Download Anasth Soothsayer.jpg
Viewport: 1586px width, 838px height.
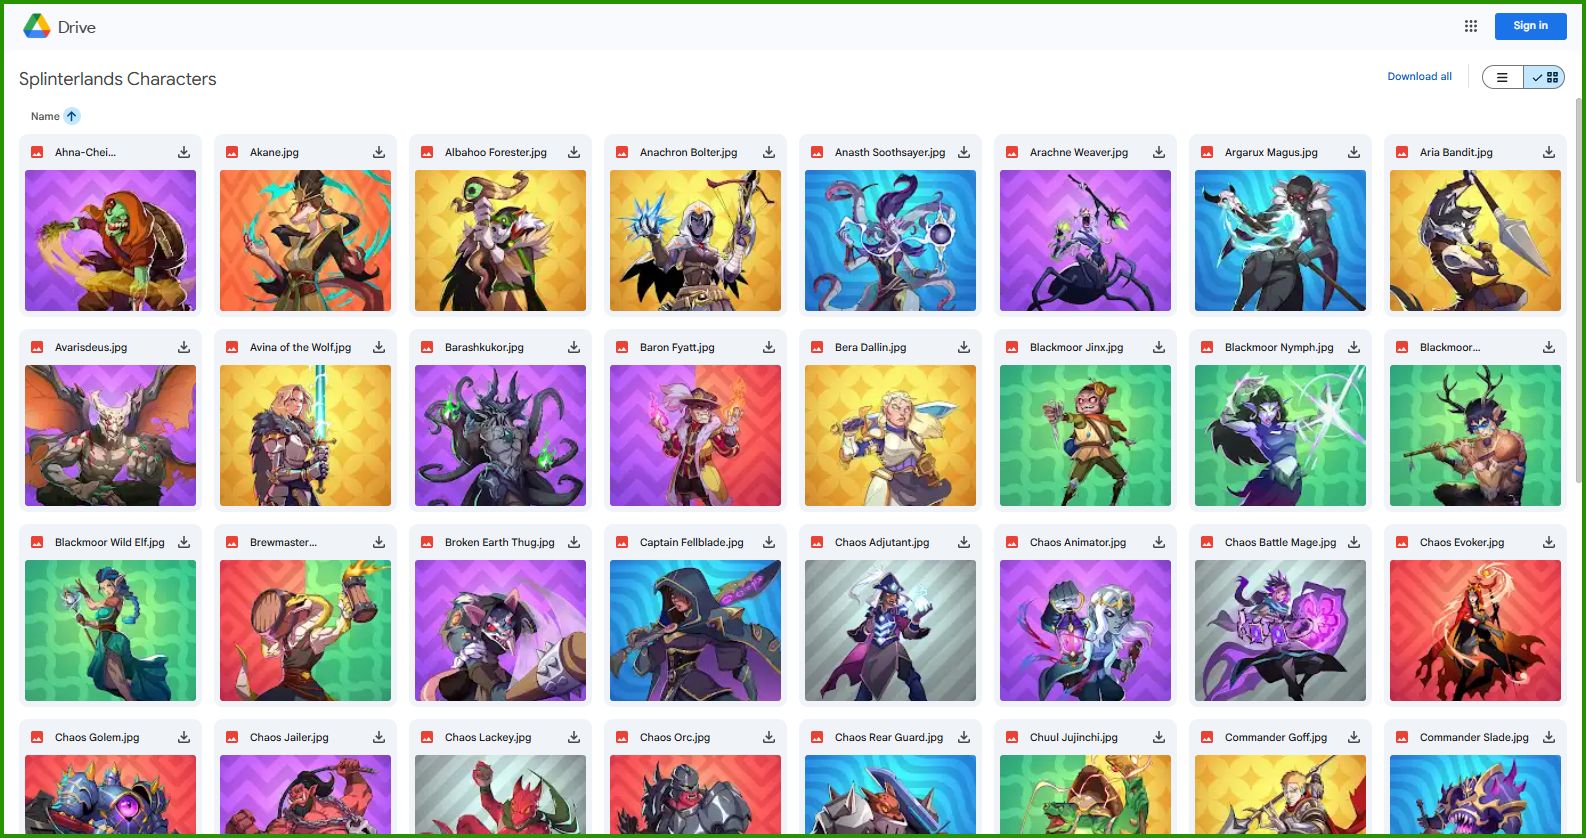pos(964,152)
